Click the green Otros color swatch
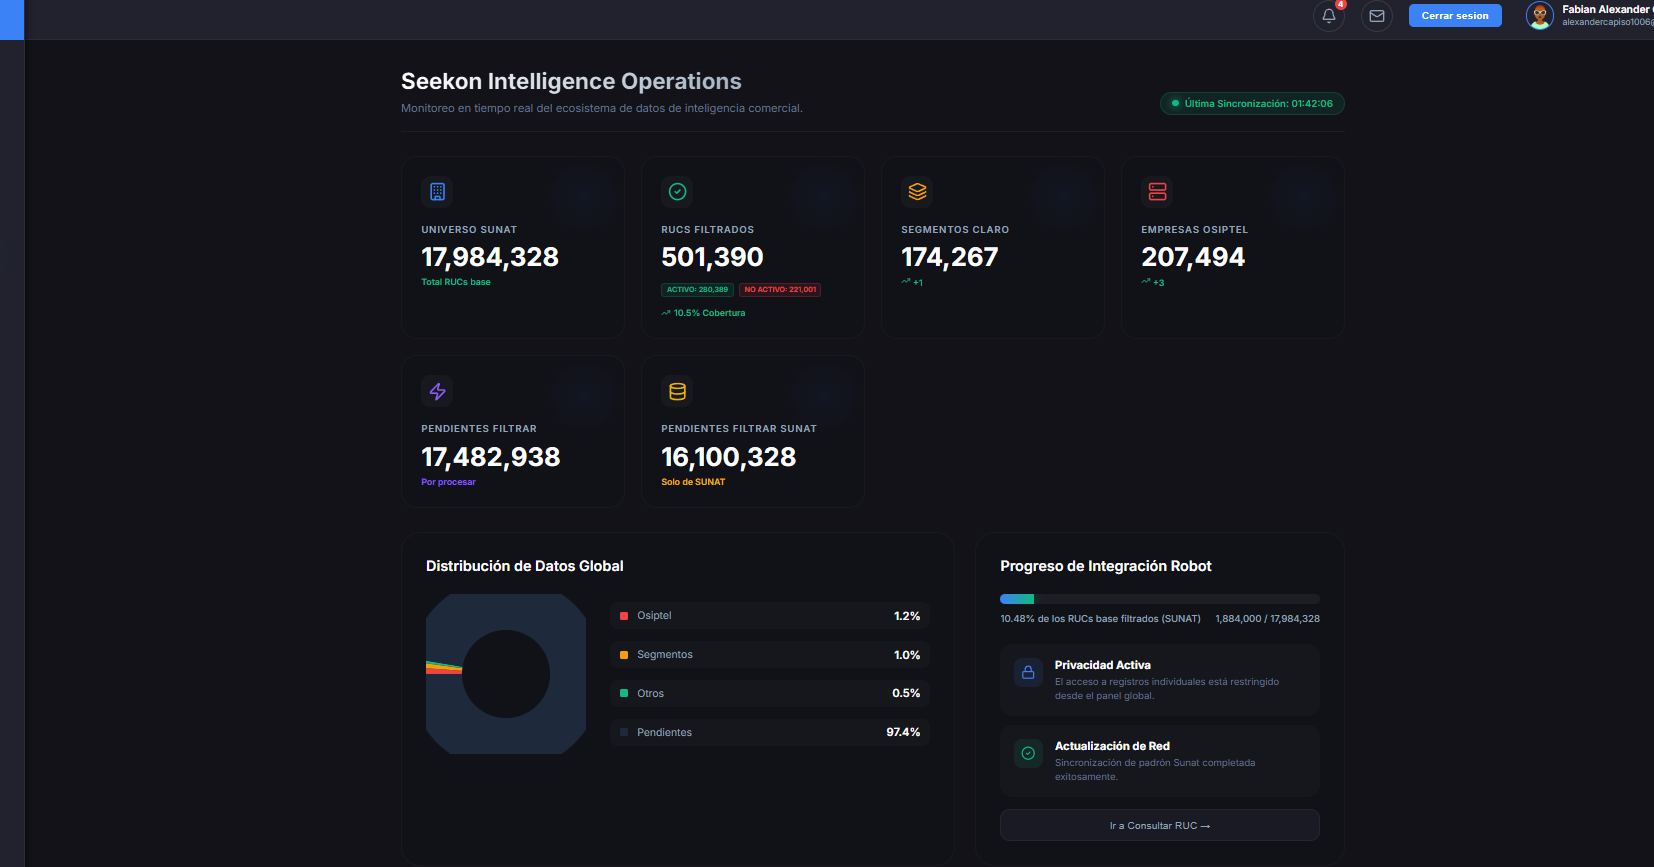This screenshot has width=1654, height=867. (624, 693)
